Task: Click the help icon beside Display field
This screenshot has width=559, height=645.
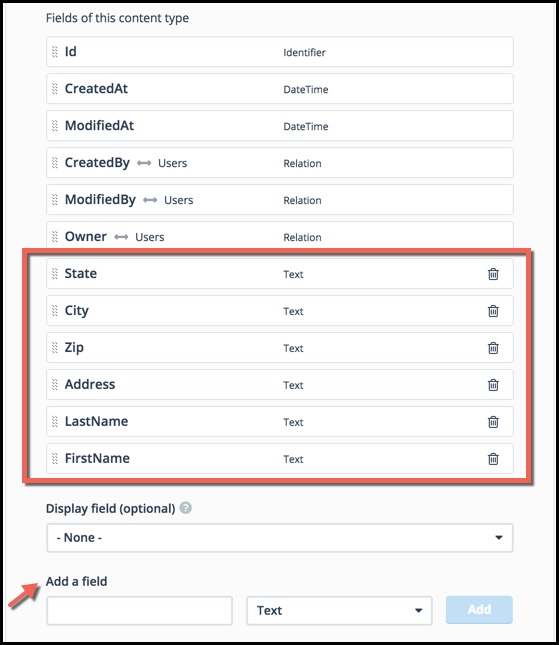Action: [186, 508]
